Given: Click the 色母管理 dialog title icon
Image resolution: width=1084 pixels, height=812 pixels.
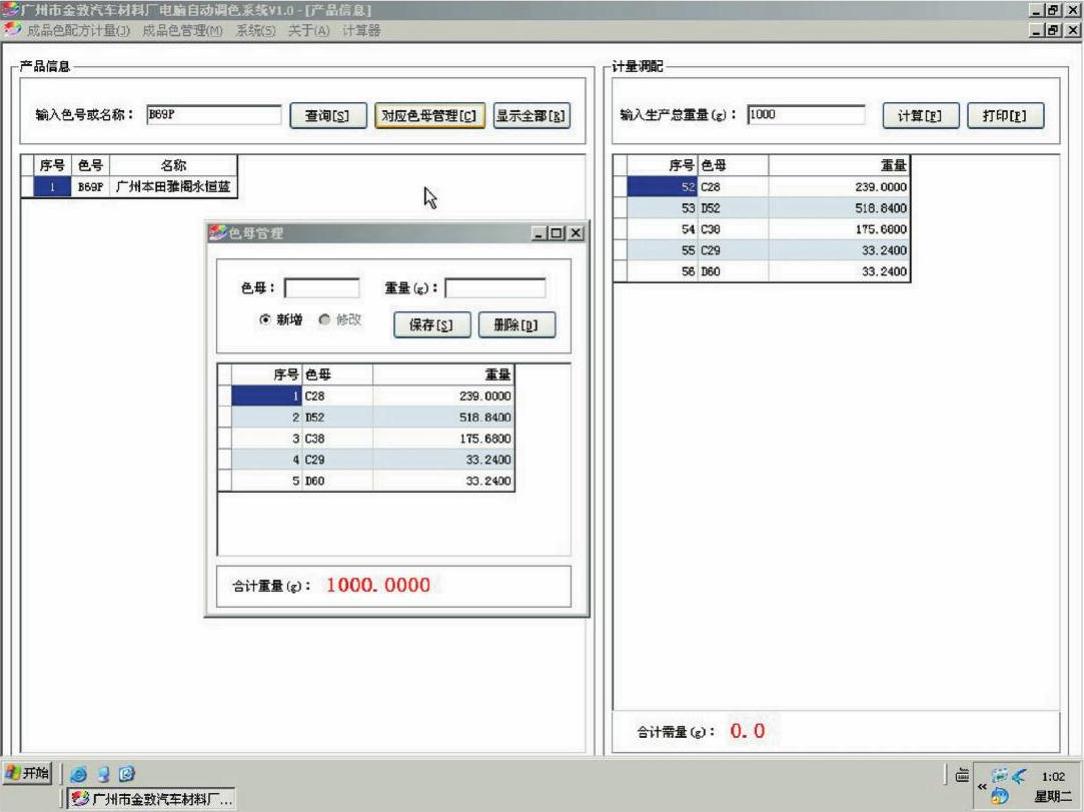Looking at the screenshot, I should [x=218, y=233].
